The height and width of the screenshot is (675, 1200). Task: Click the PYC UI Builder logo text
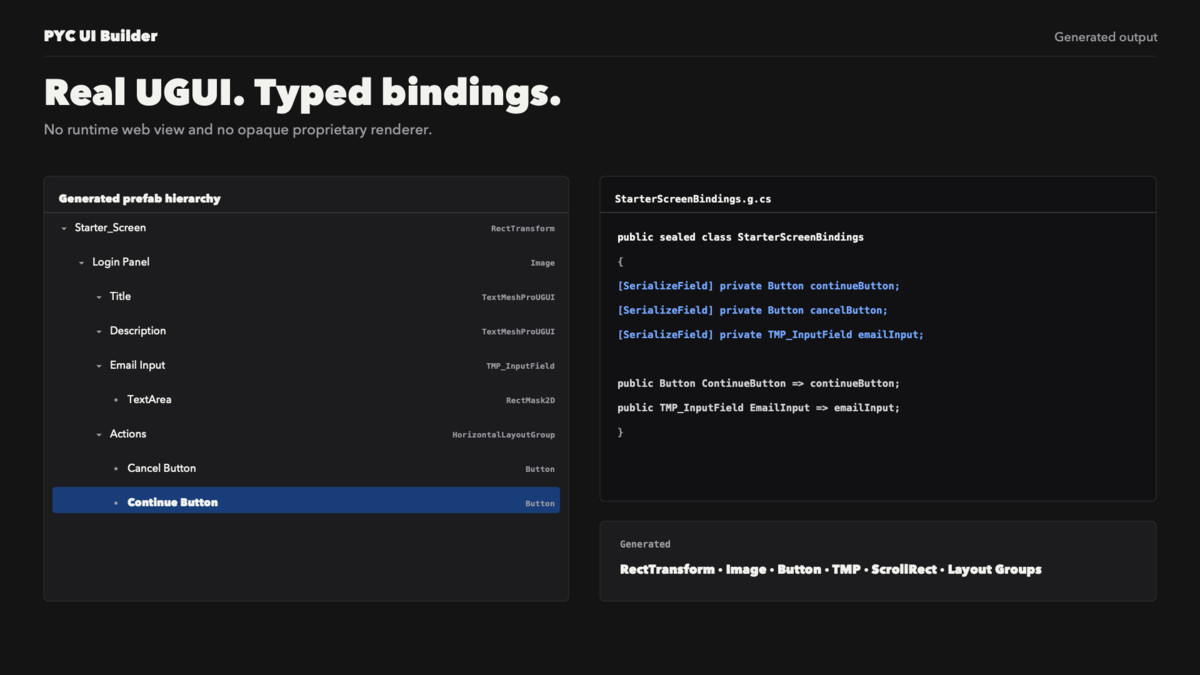pos(100,36)
